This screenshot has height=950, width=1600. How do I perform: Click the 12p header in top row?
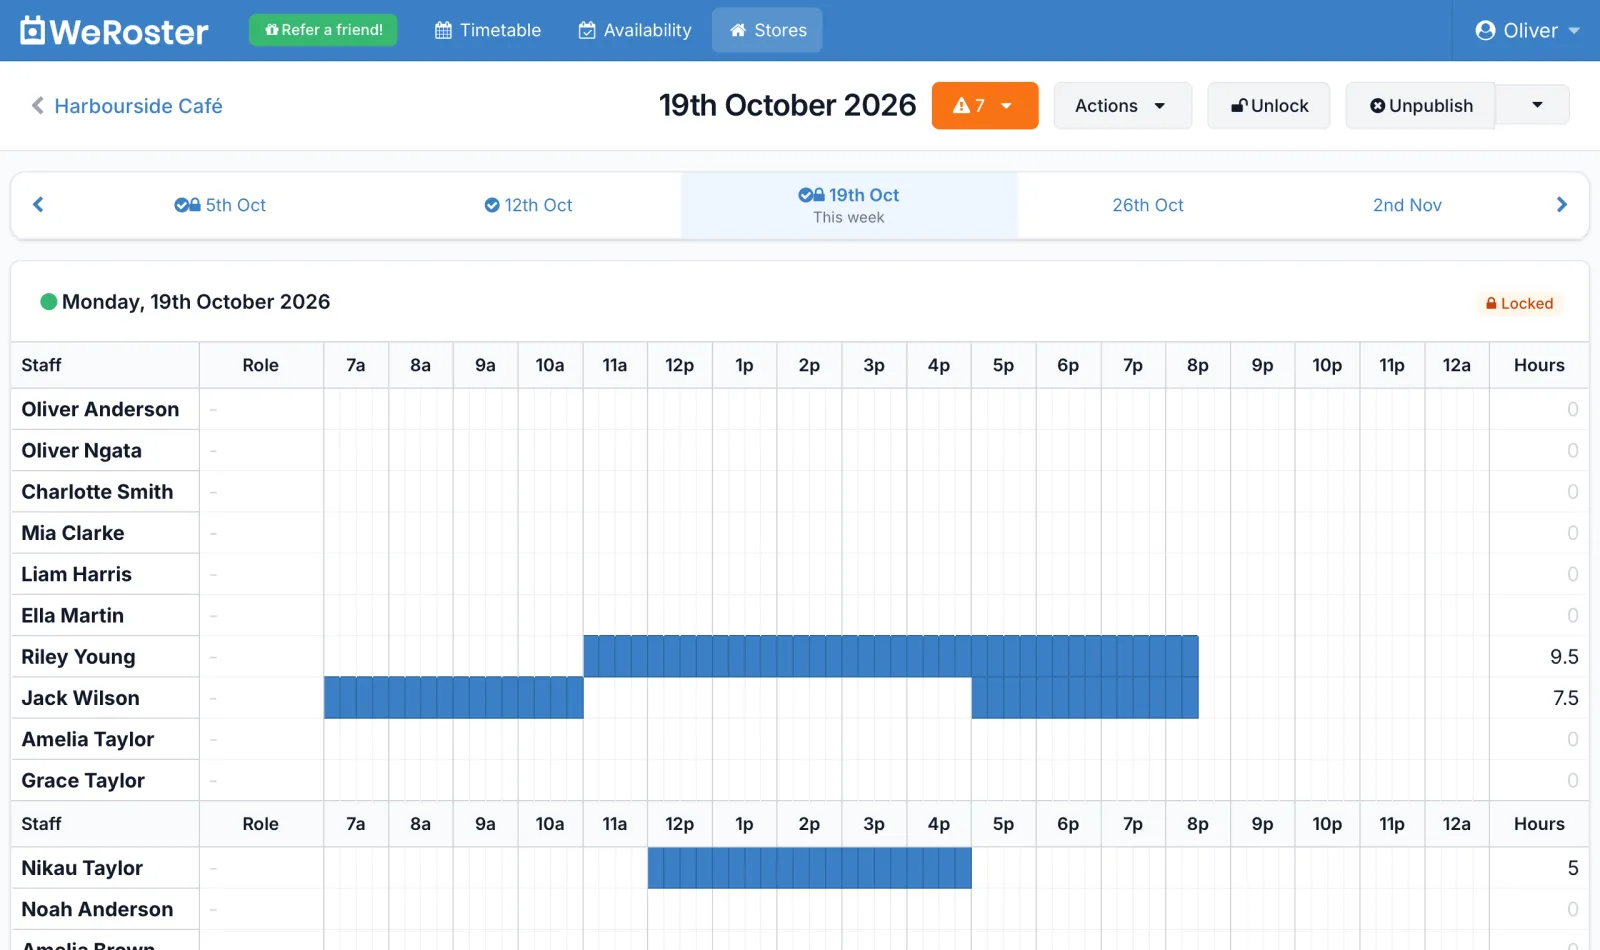click(x=679, y=365)
